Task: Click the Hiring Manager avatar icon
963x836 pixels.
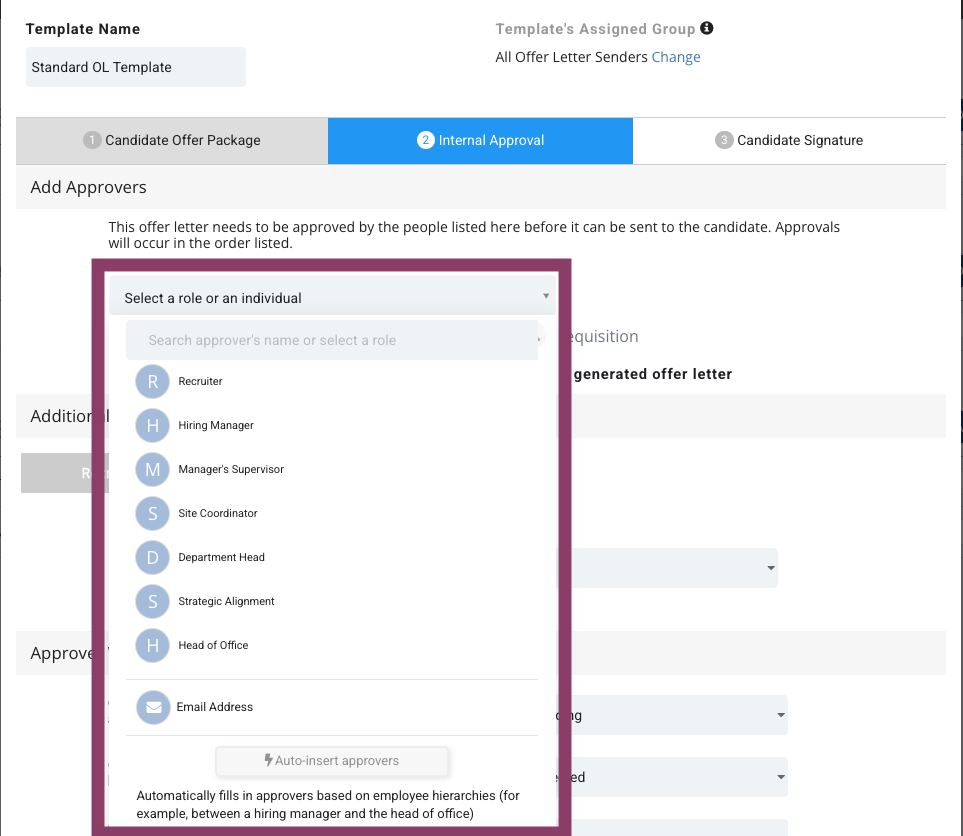Action: 152,426
